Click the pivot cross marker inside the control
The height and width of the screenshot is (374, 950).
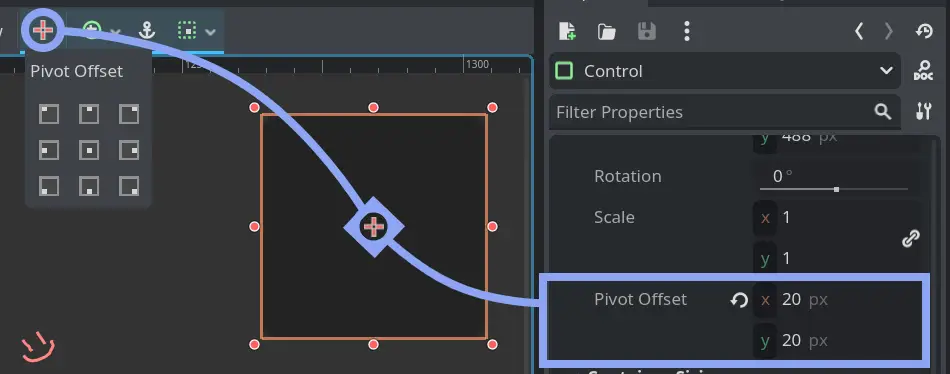[x=374, y=227]
